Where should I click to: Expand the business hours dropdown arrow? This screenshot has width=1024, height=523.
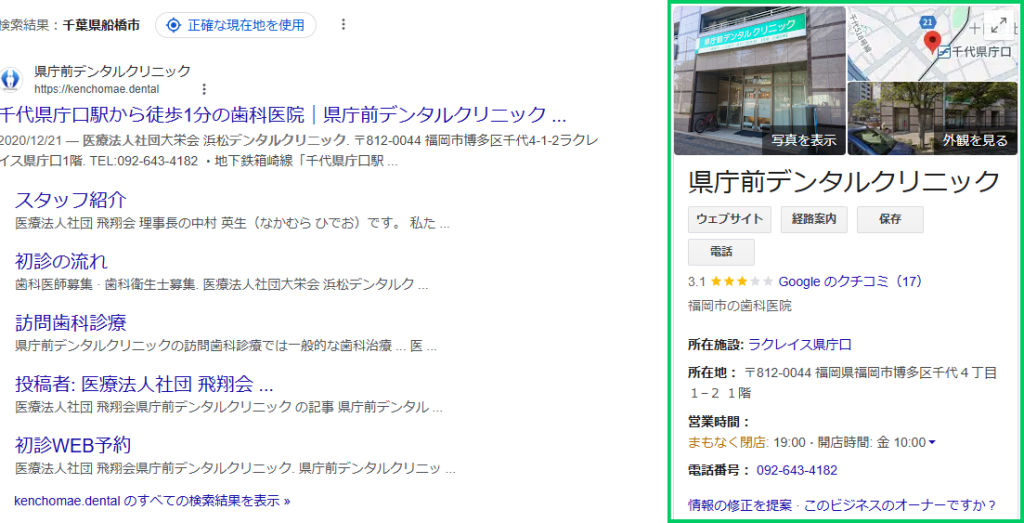pyautogui.click(x=932, y=442)
